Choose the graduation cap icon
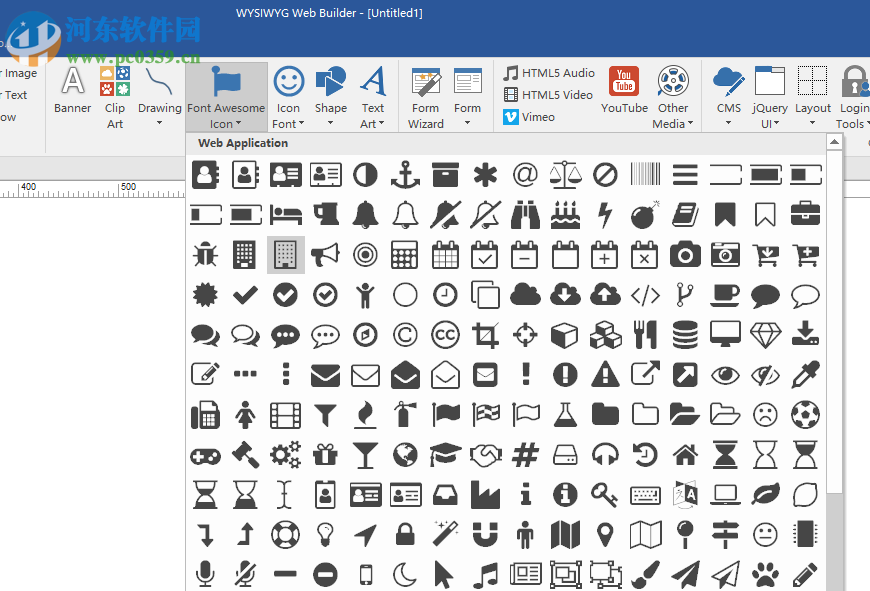 445,454
